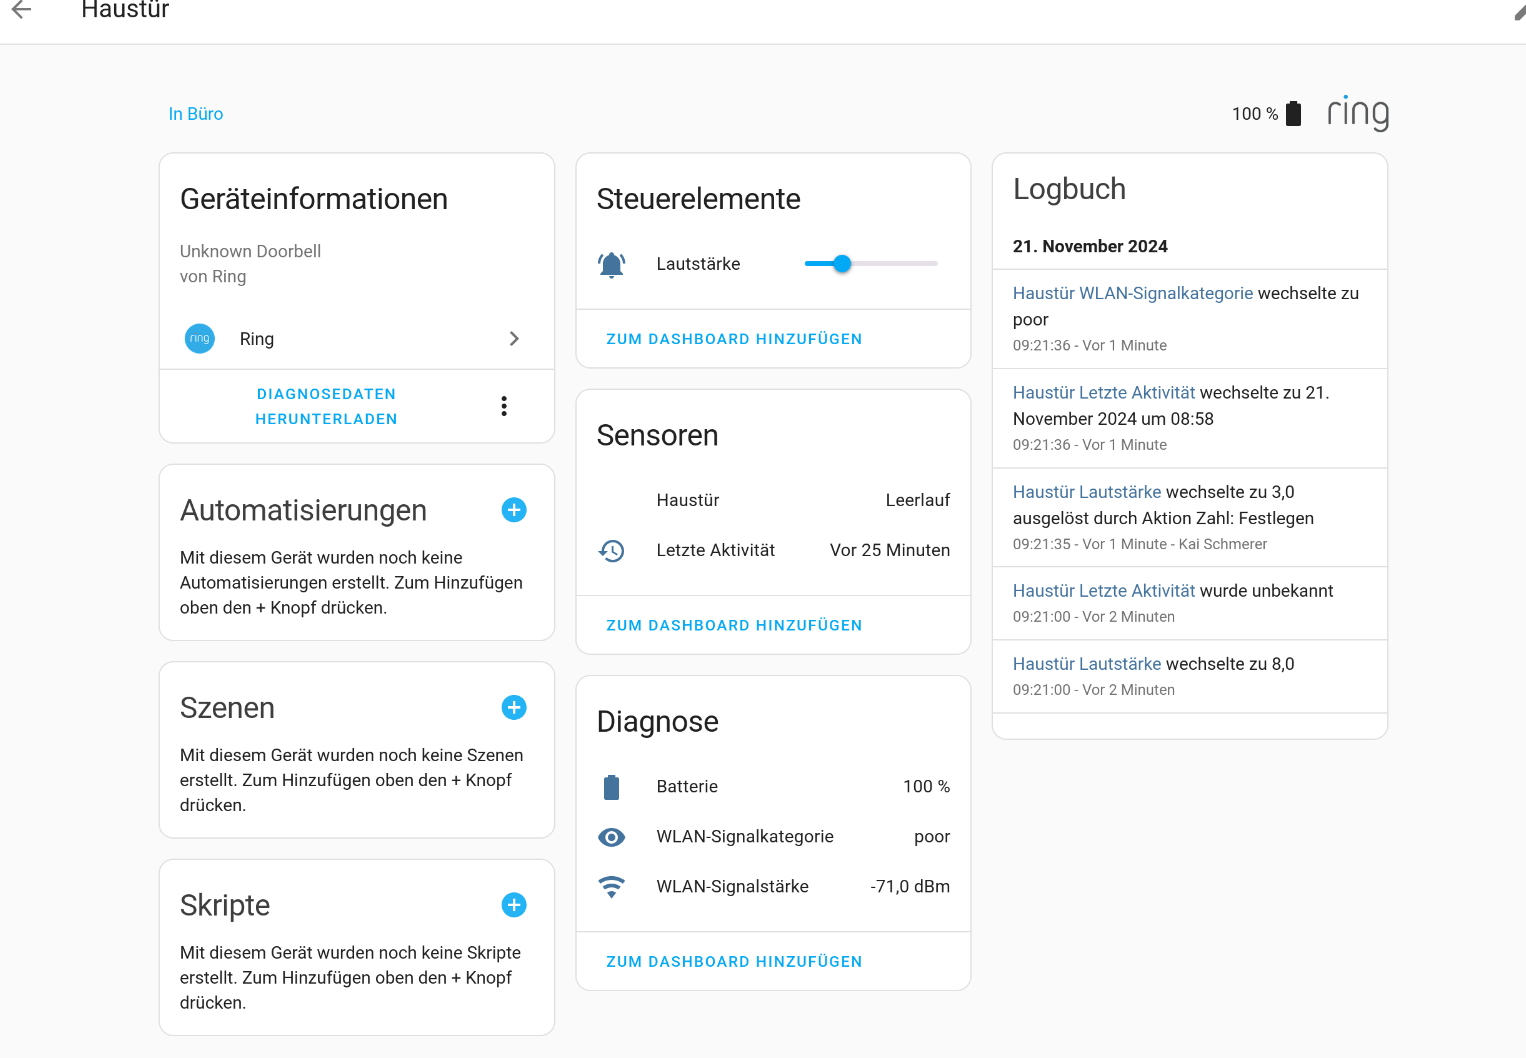Expand the Ring integration chevron

tap(514, 339)
